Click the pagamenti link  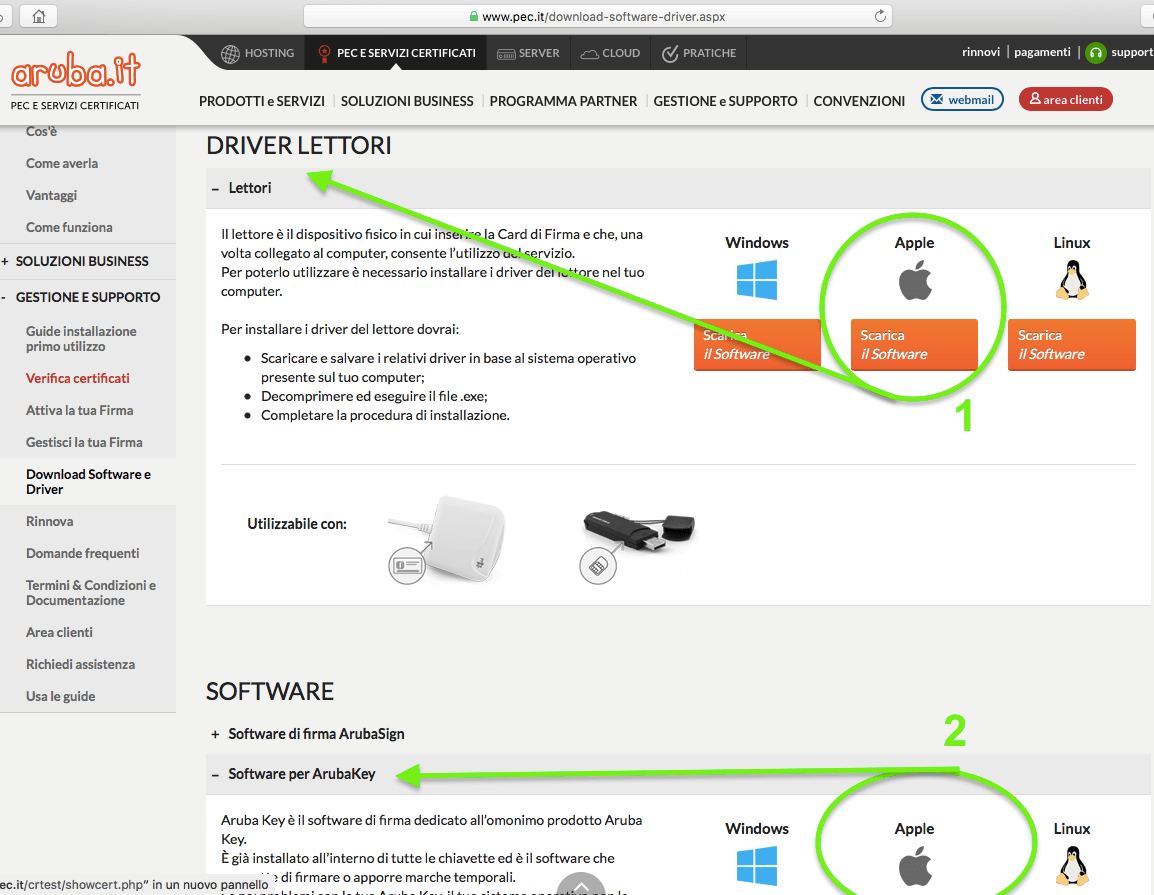1042,52
